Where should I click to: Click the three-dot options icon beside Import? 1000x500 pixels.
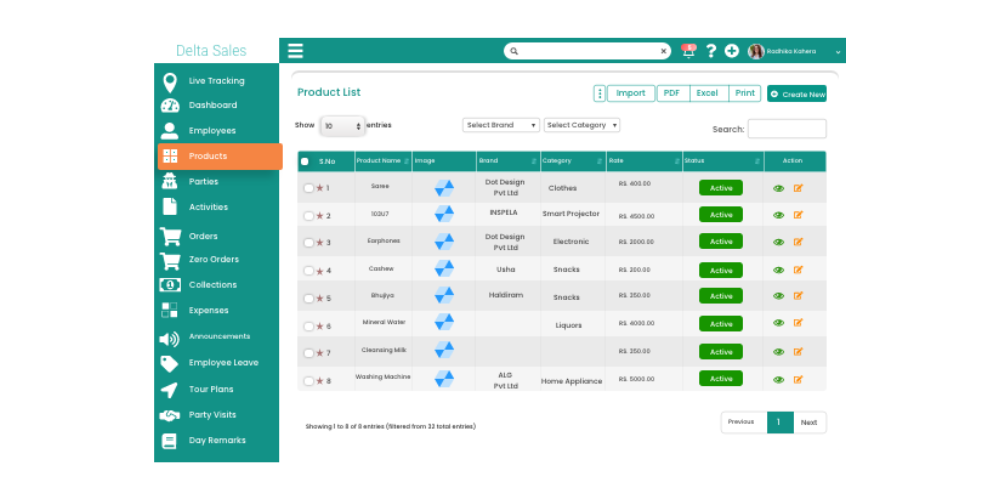coord(599,93)
